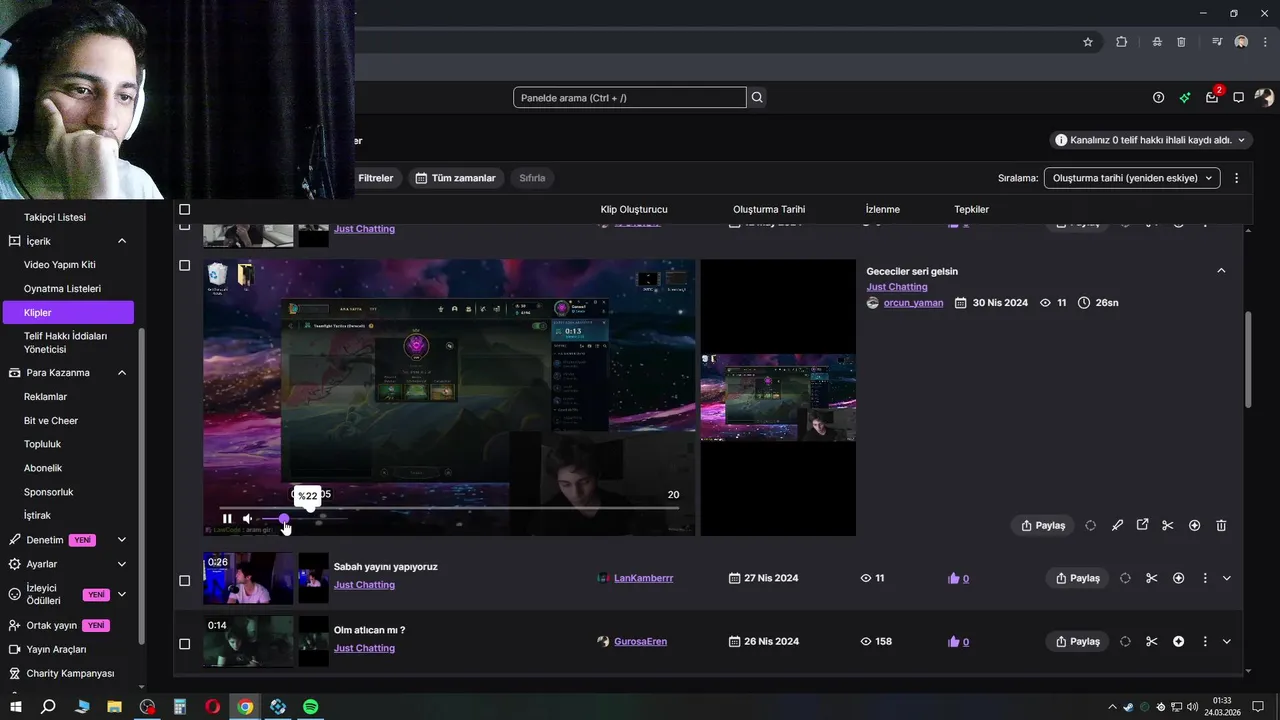The height and width of the screenshot is (720, 1280).
Task: Click the featured star icon in expanded clip
Action: coord(1194,525)
